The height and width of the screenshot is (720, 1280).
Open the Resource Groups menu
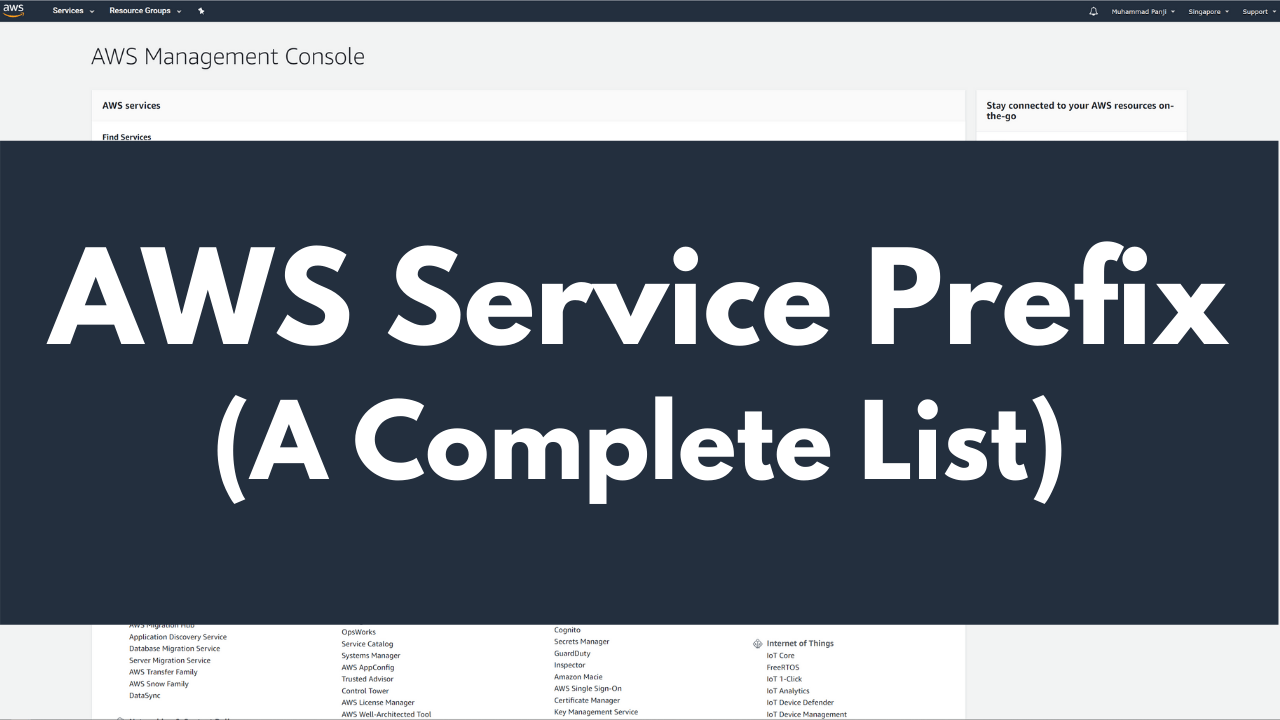click(143, 11)
